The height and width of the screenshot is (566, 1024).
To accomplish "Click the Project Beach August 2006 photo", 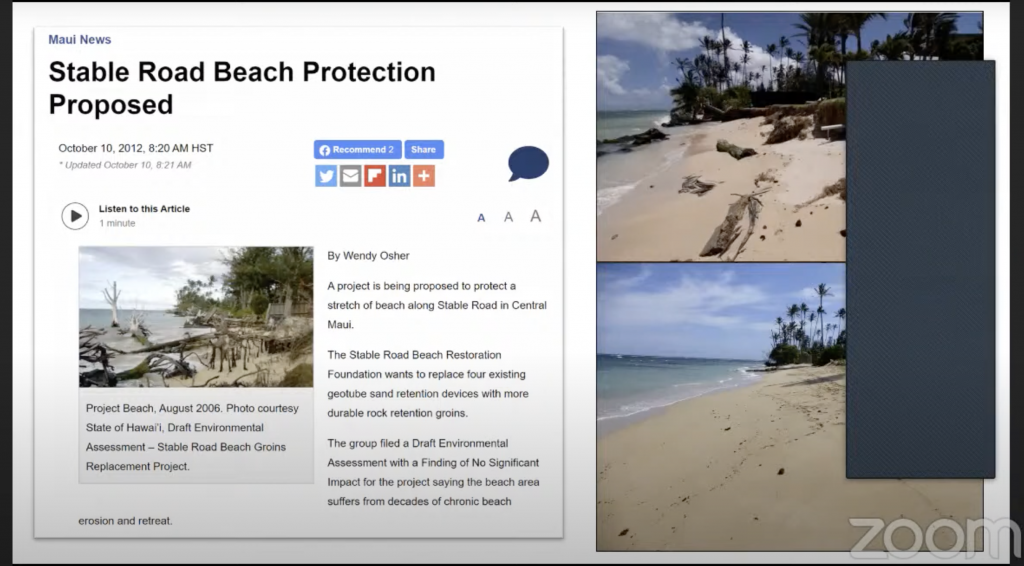I will [x=196, y=317].
